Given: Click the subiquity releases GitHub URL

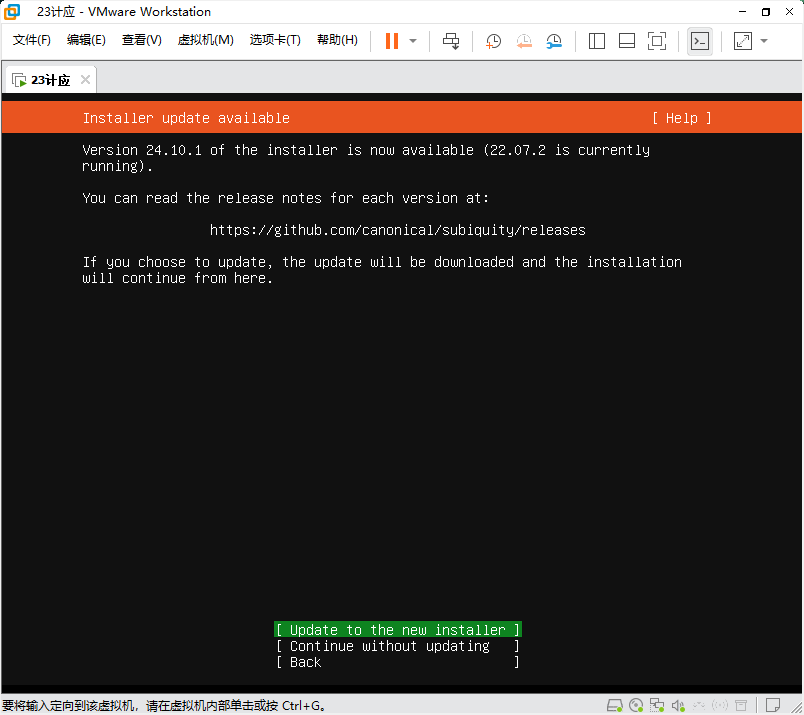Looking at the screenshot, I should [397, 230].
